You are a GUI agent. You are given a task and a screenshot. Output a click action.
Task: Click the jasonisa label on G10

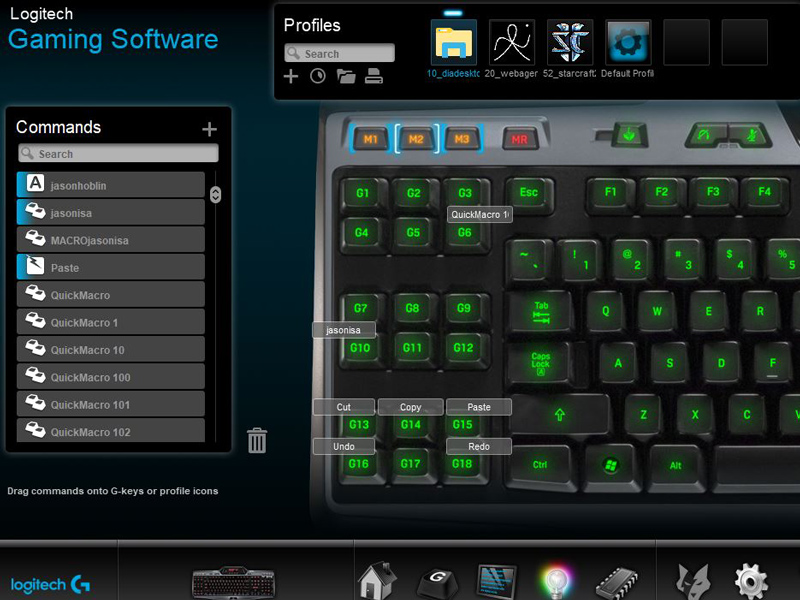tap(343, 330)
